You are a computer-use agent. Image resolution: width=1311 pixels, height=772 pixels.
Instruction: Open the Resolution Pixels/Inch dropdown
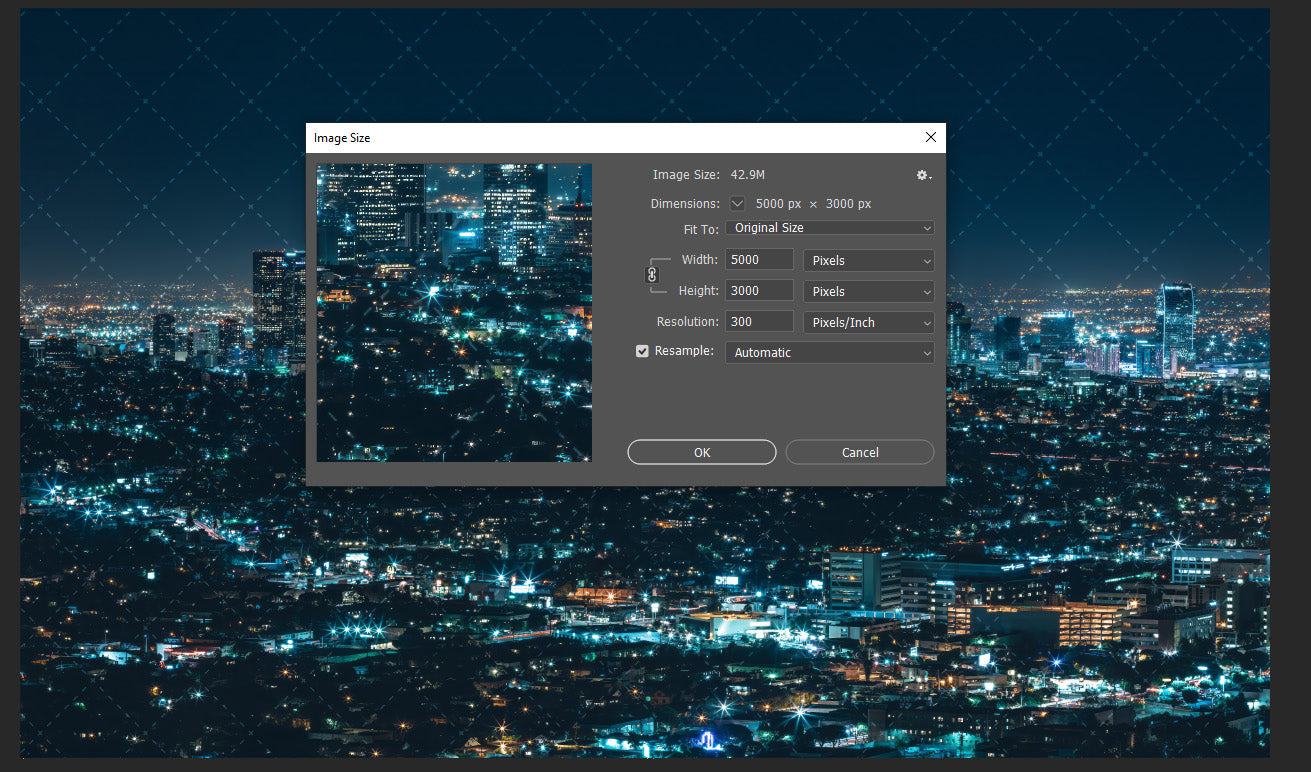point(869,322)
